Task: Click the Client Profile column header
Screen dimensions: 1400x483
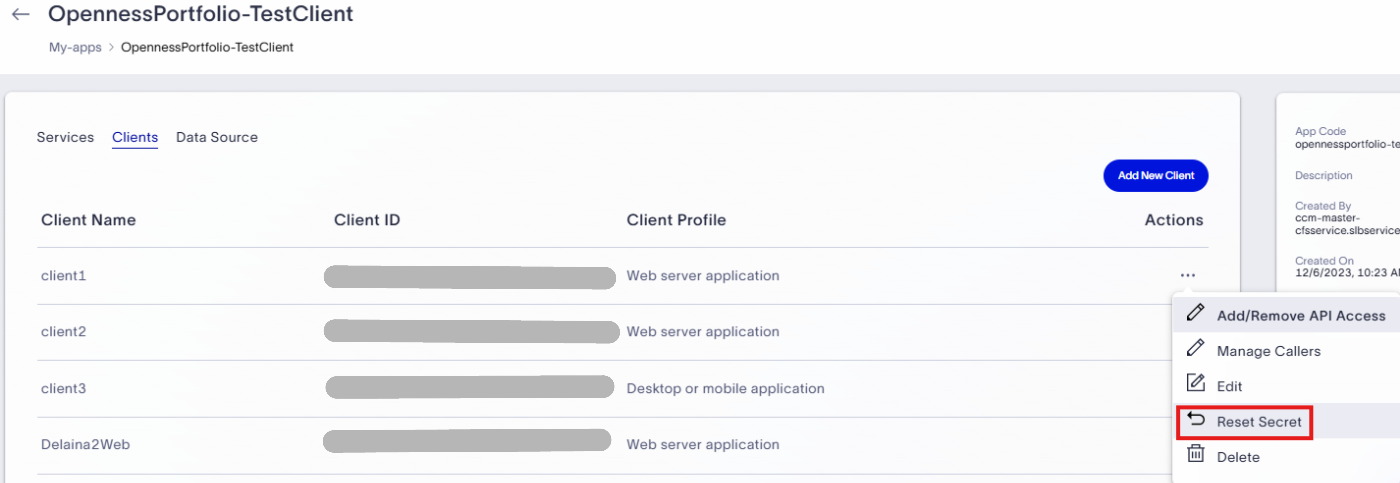Action: tap(676, 220)
